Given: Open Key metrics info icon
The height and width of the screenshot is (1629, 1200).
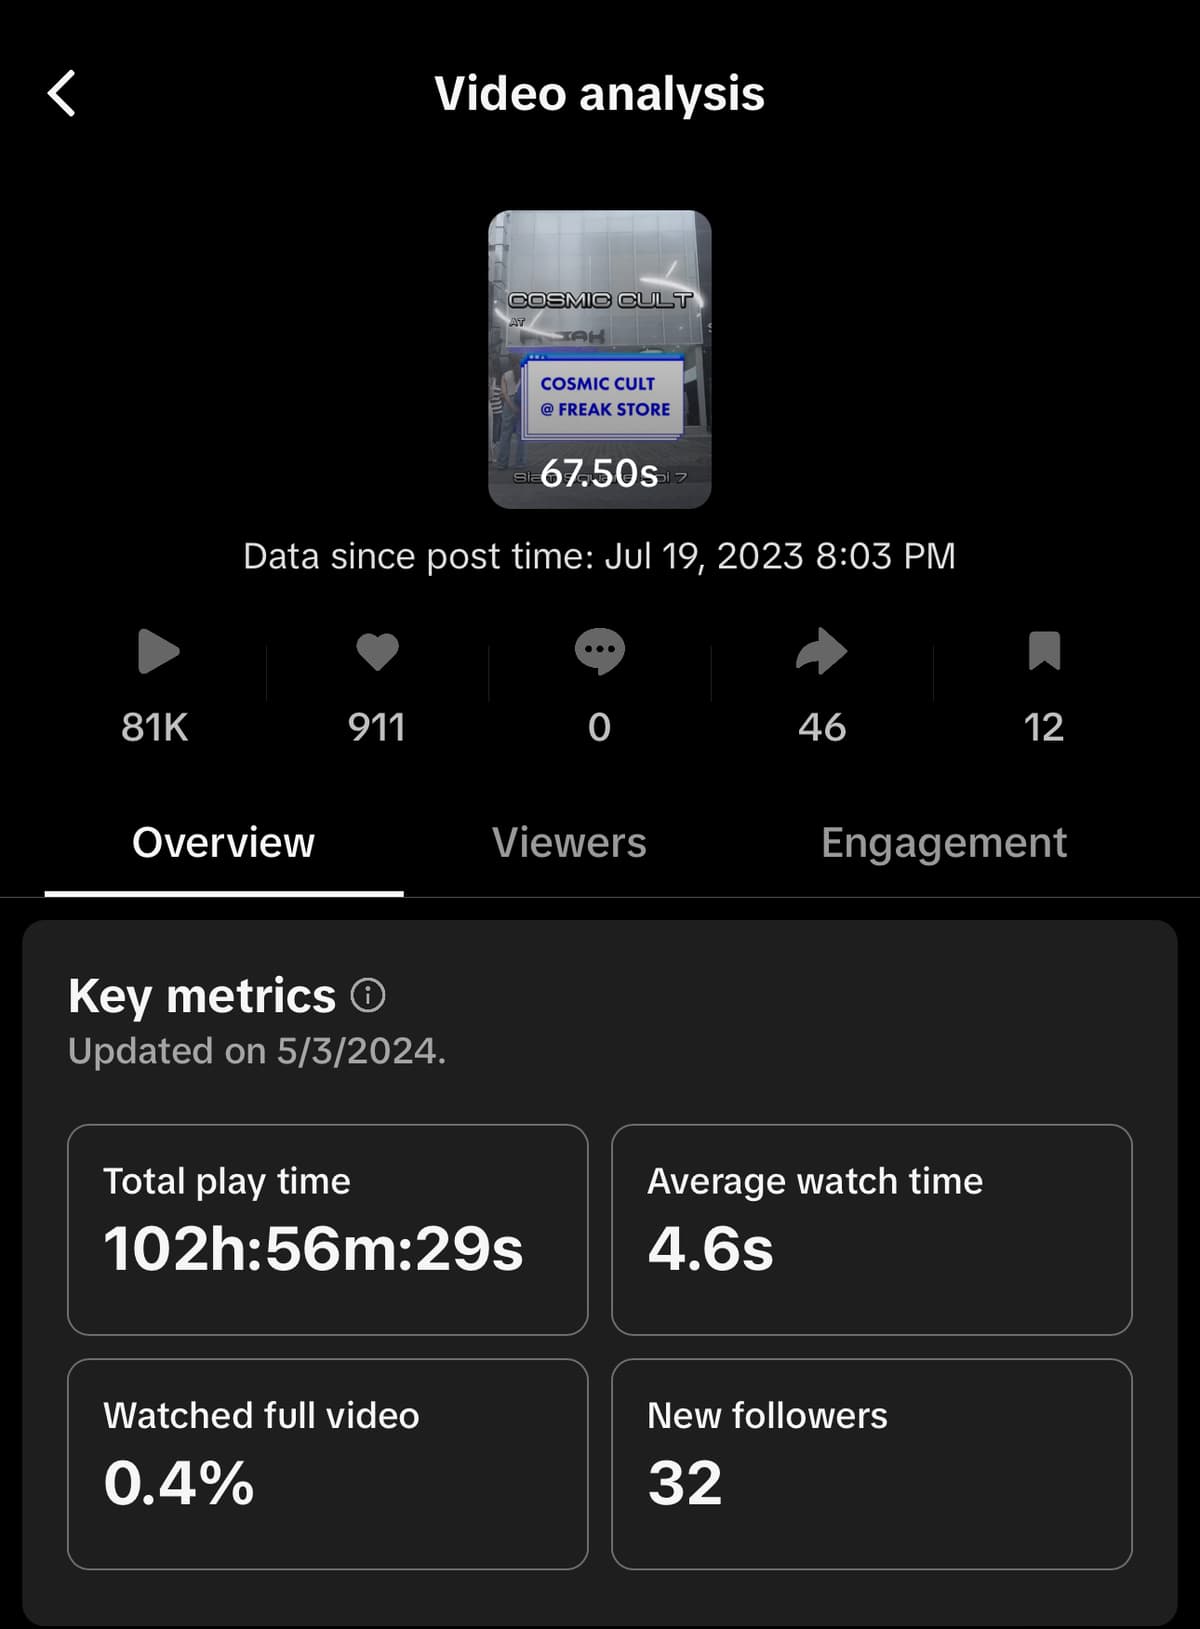Looking at the screenshot, I should pos(368,996).
